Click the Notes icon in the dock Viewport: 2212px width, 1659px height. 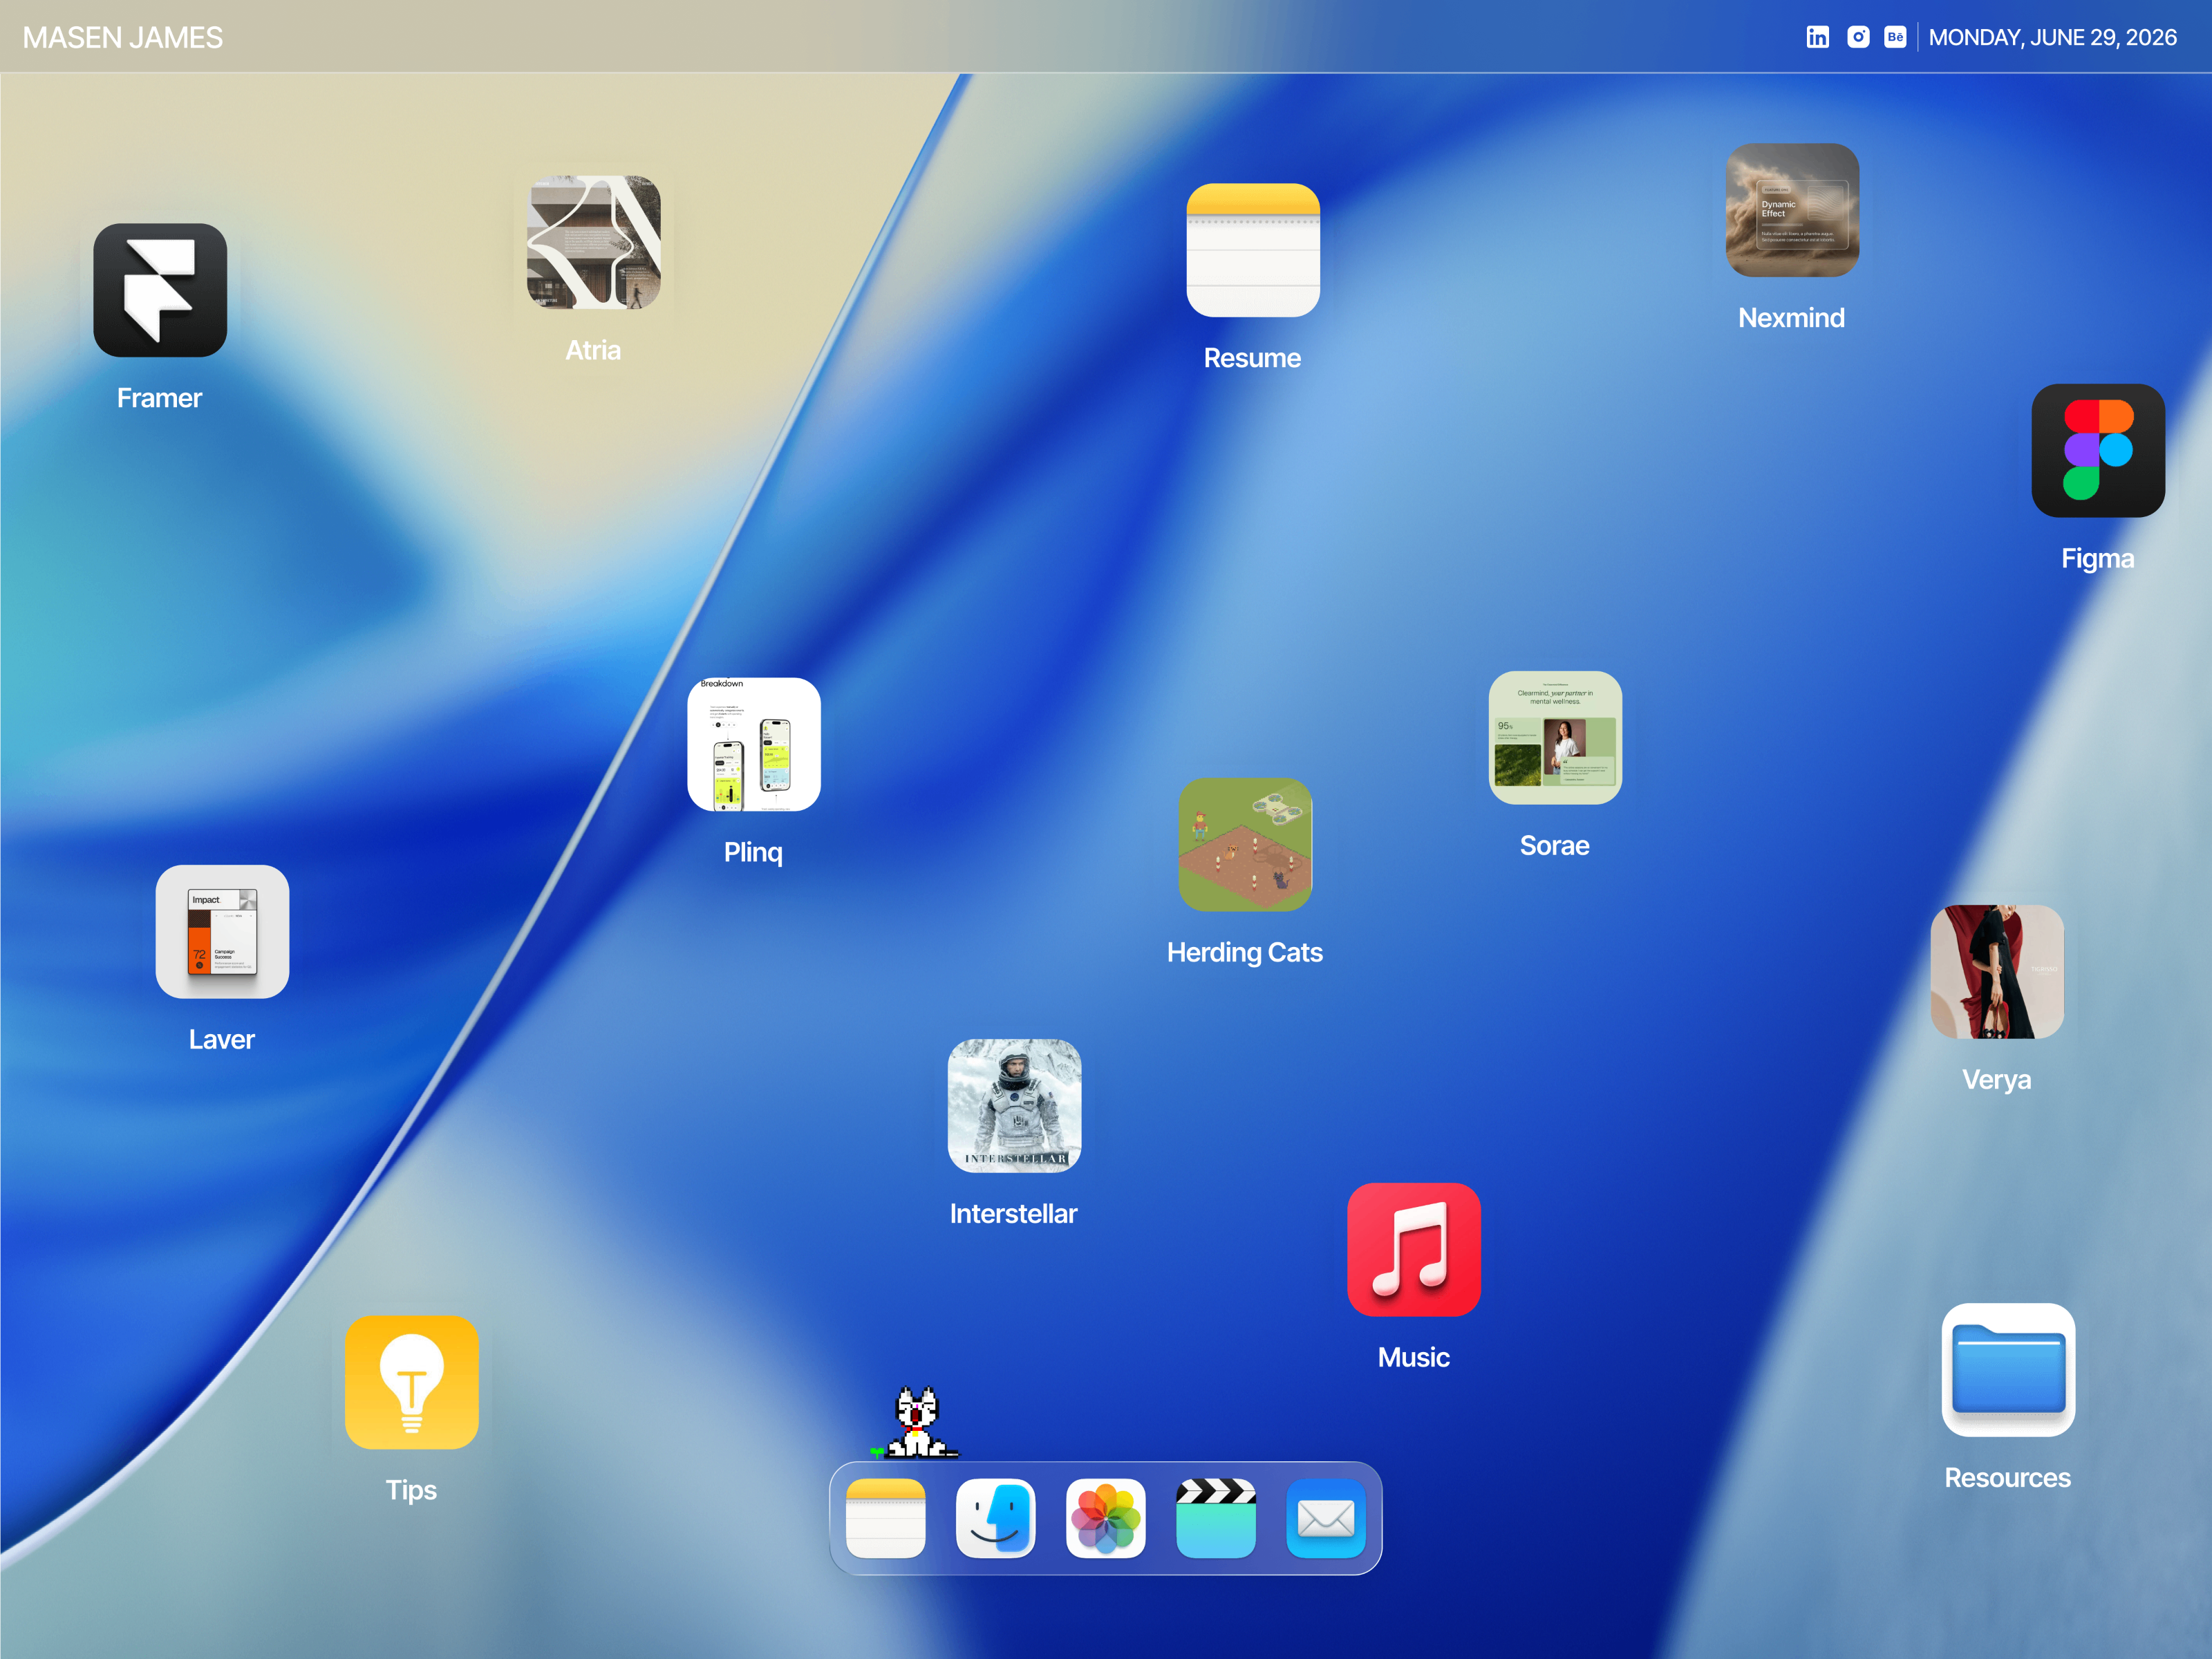[x=886, y=1518]
